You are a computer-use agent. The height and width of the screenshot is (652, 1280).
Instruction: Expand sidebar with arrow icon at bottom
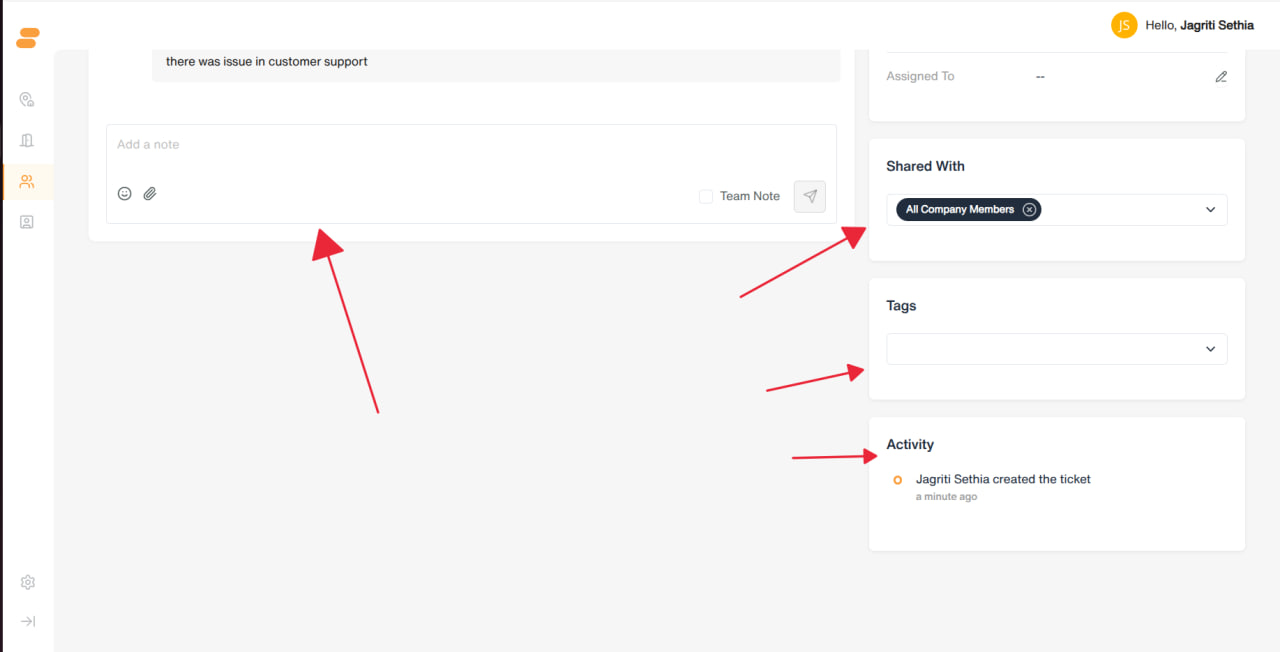[x=28, y=621]
